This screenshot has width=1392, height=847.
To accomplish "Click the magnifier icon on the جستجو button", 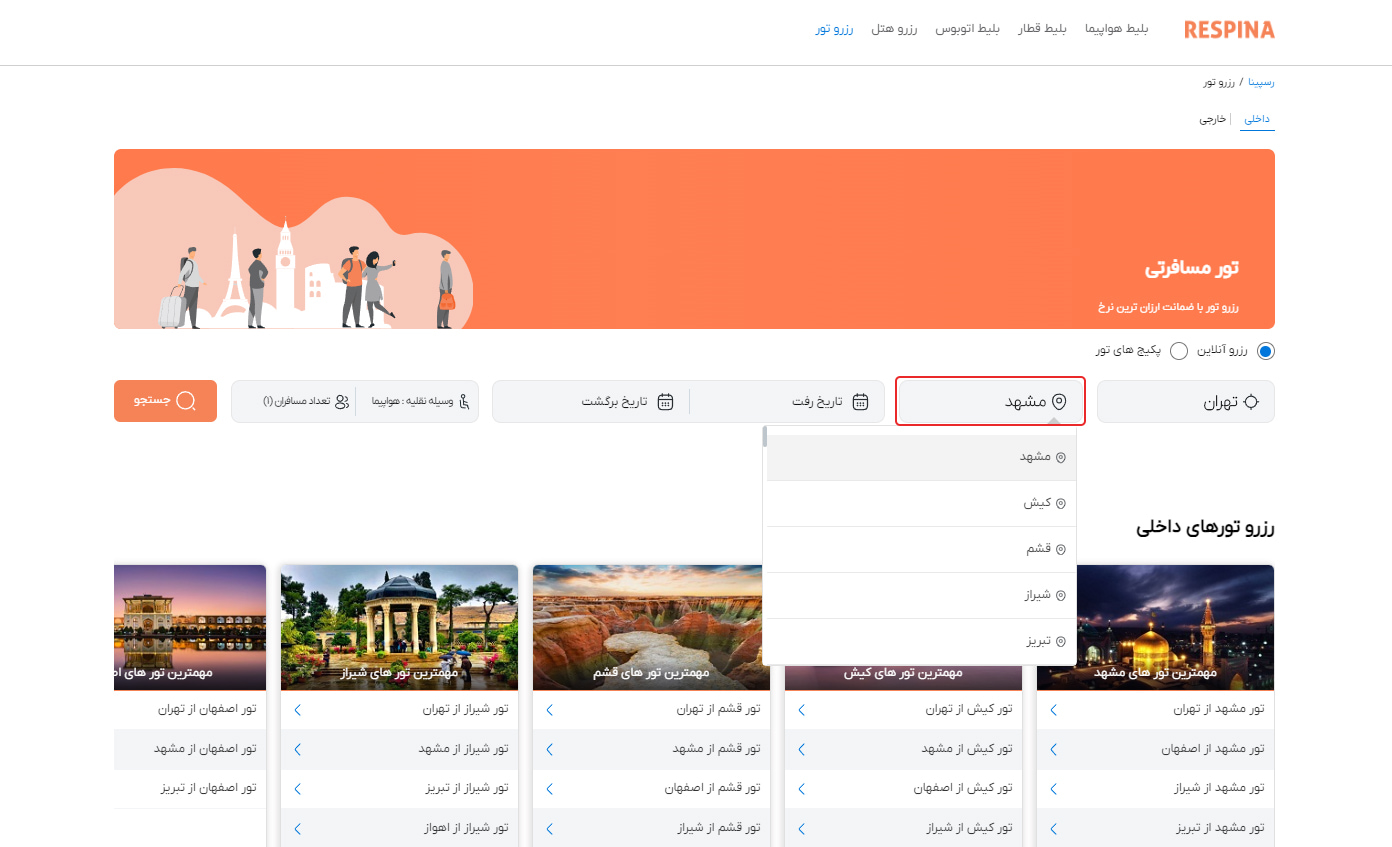I will 186,400.
